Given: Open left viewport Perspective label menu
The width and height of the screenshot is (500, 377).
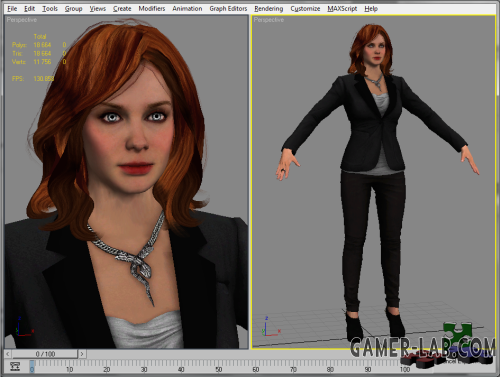Looking at the screenshot, I should point(22,20).
